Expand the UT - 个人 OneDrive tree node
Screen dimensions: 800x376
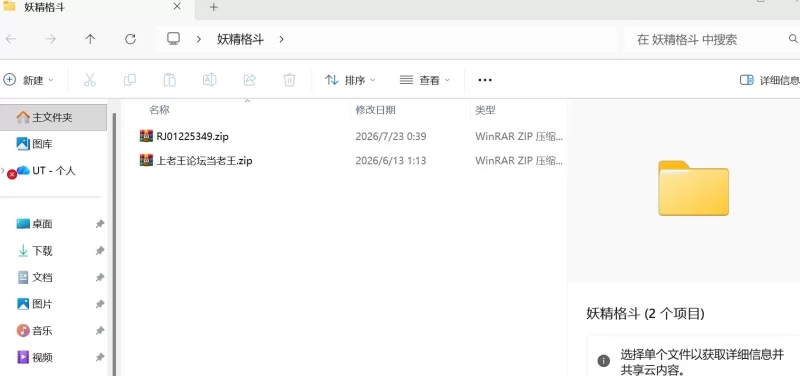click(3, 170)
